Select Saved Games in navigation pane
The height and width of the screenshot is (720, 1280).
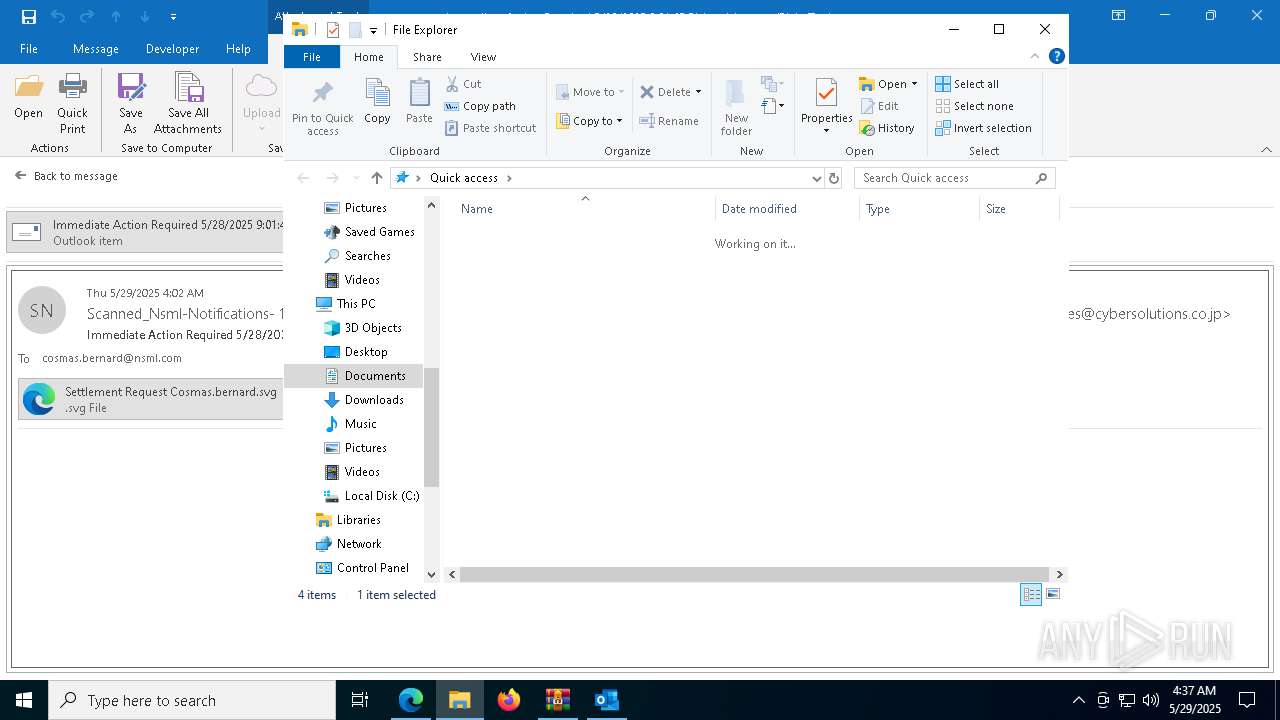[x=368, y=232]
